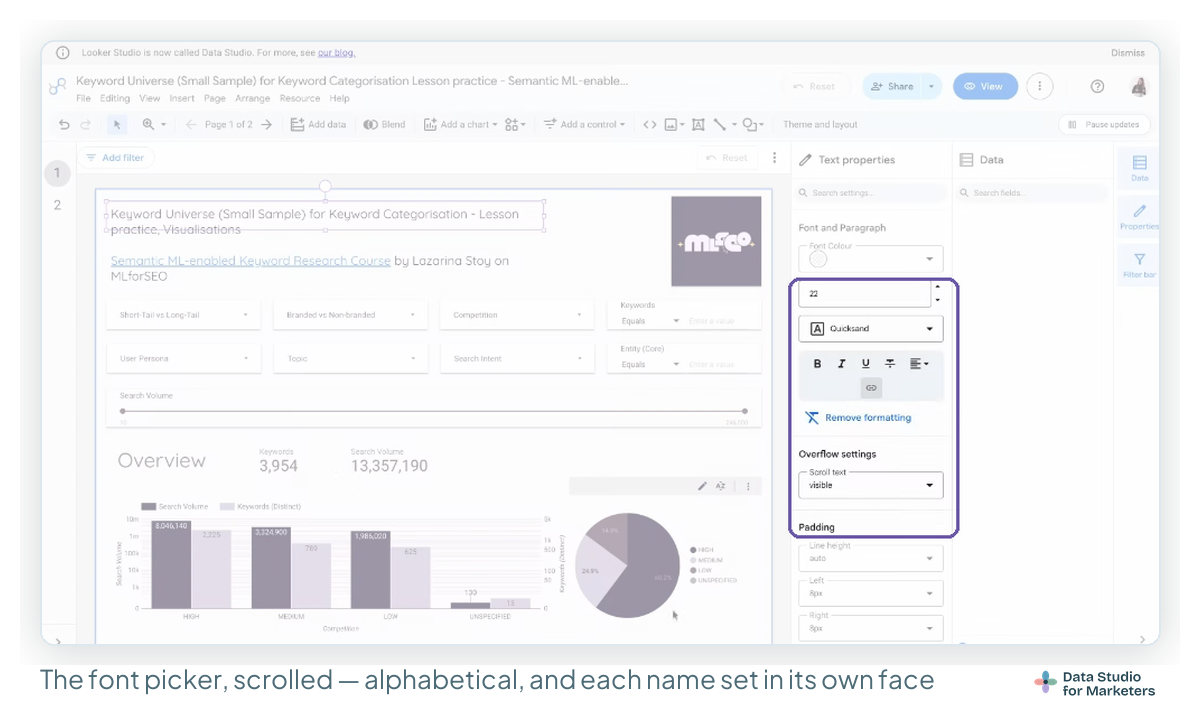Redo the last action in the toolbar
Screen dimensions: 1200x719
click(x=85, y=125)
